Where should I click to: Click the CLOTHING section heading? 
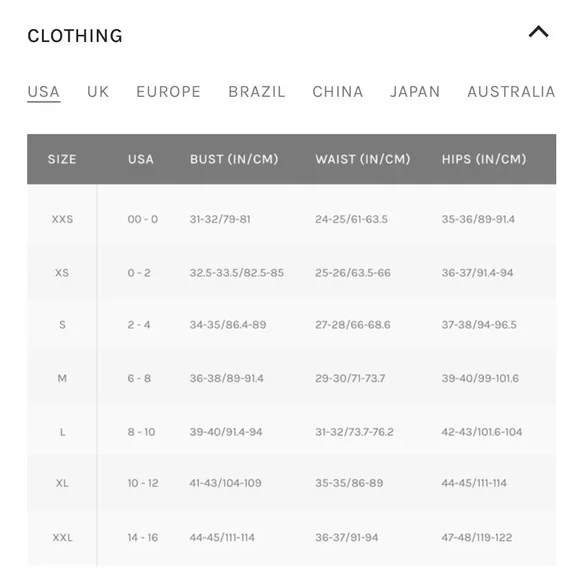point(75,36)
